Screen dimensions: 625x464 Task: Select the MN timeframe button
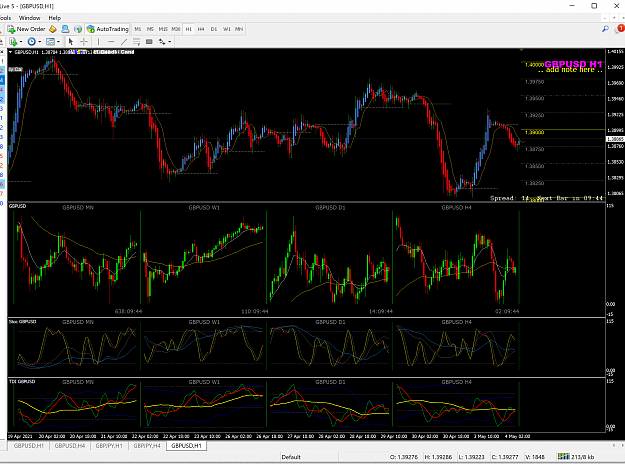pyautogui.click(x=239, y=29)
